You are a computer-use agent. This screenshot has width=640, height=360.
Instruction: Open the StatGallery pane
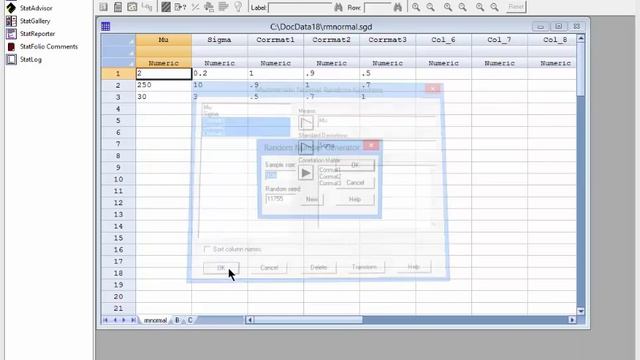(29, 21)
